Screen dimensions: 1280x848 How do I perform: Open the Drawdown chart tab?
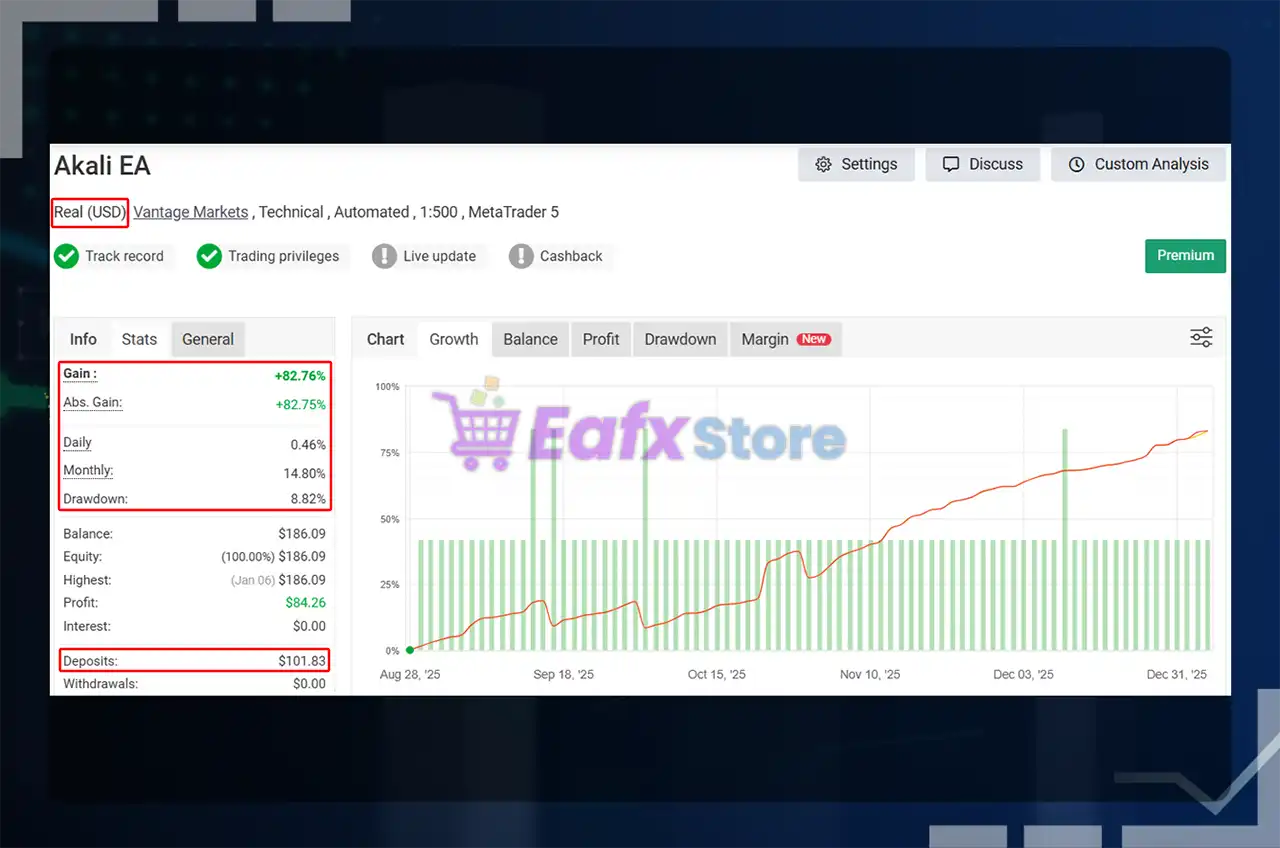tap(680, 339)
